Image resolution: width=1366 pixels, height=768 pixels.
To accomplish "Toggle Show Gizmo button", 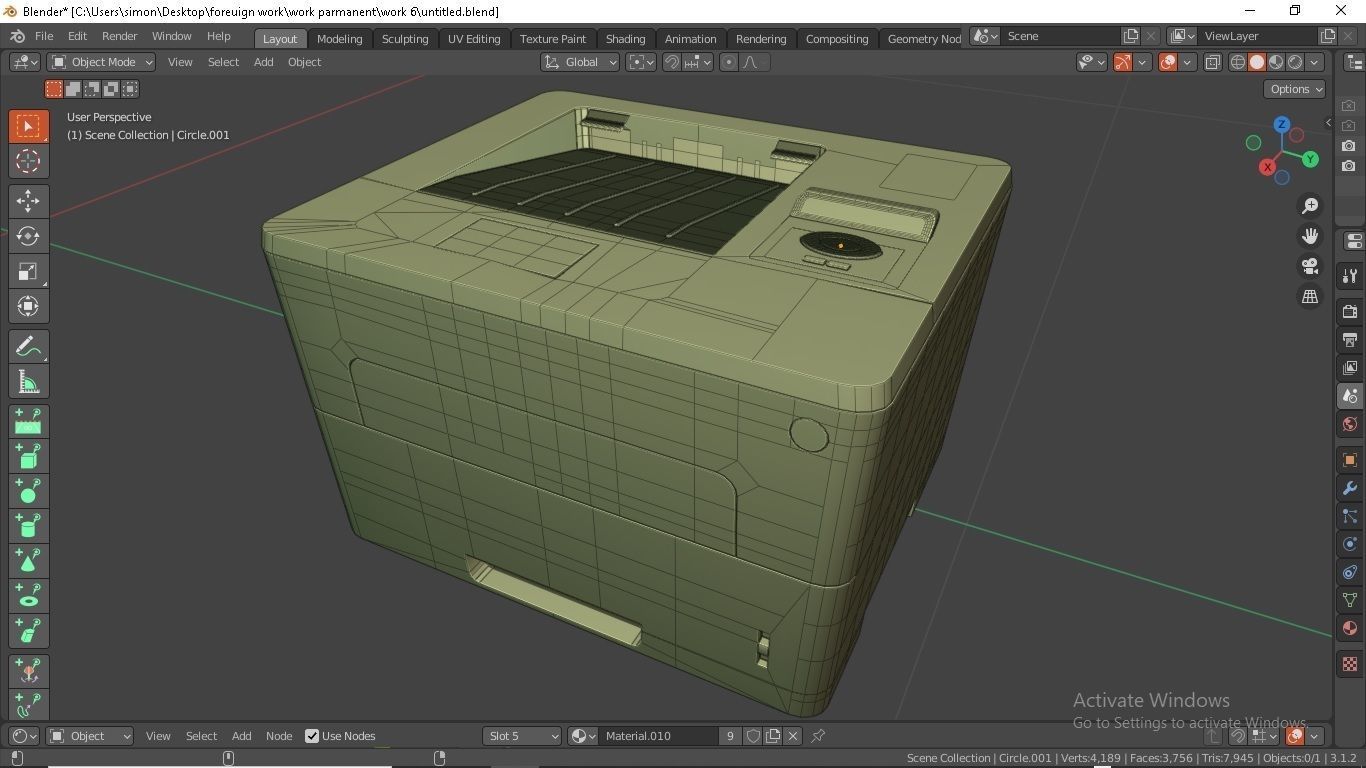I will pyautogui.click(x=1123, y=62).
